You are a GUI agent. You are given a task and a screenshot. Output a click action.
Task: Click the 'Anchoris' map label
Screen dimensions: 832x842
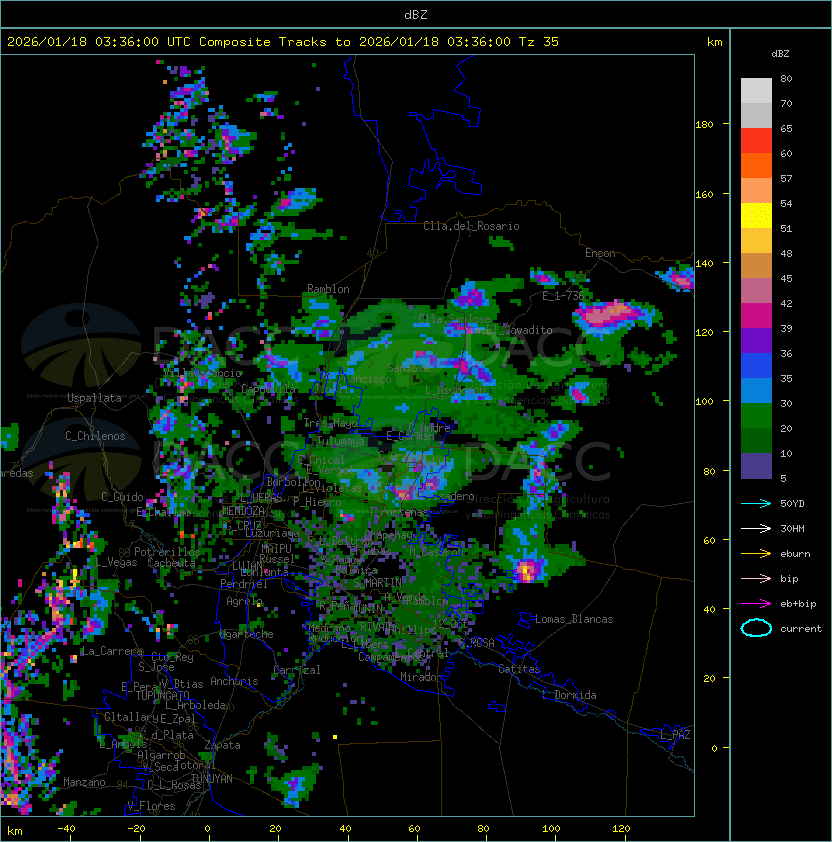coord(234,681)
